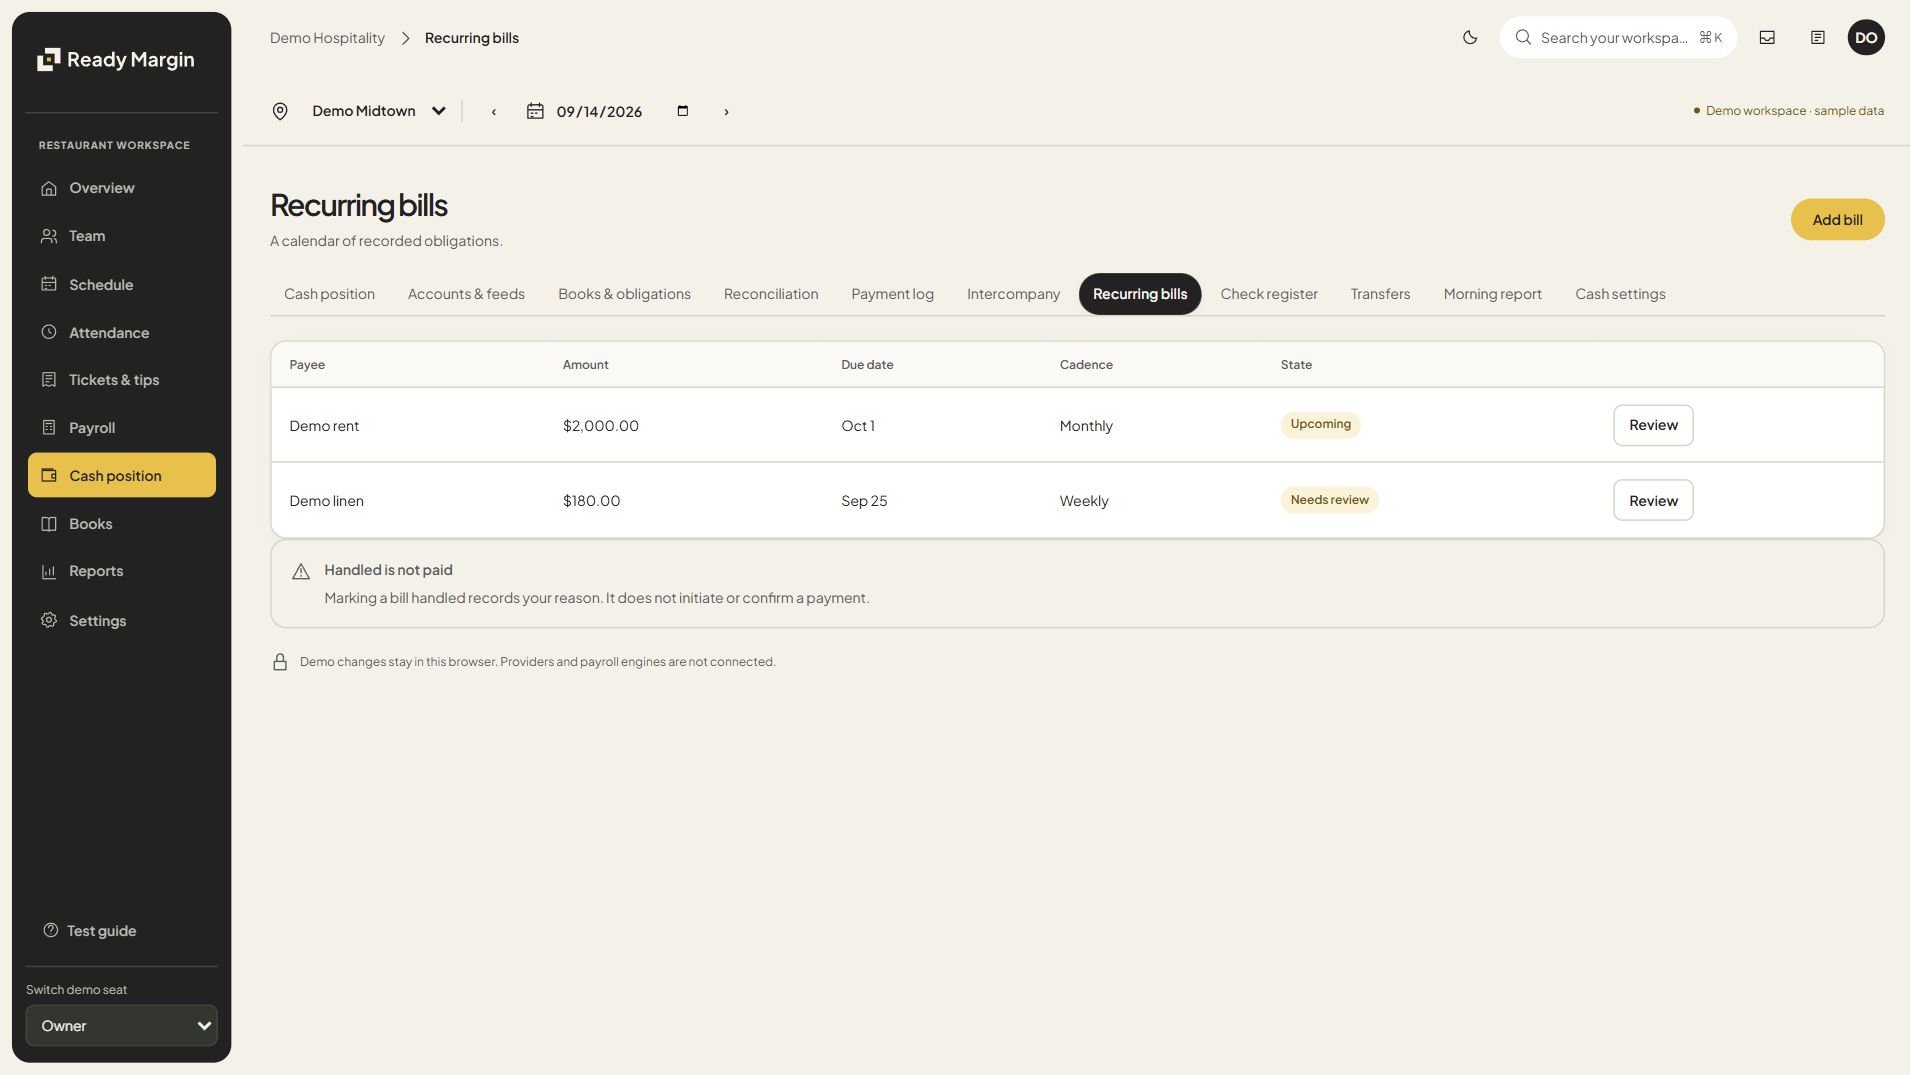
Task: Review the Demo linen bill
Action: click(1653, 501)
